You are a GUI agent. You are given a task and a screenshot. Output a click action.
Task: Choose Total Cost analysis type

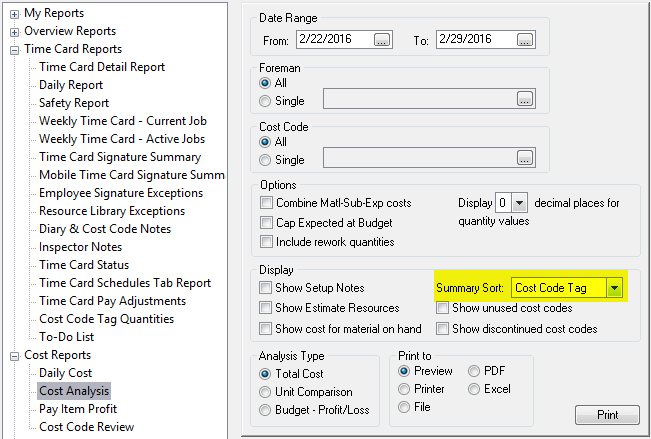[265, 374]
